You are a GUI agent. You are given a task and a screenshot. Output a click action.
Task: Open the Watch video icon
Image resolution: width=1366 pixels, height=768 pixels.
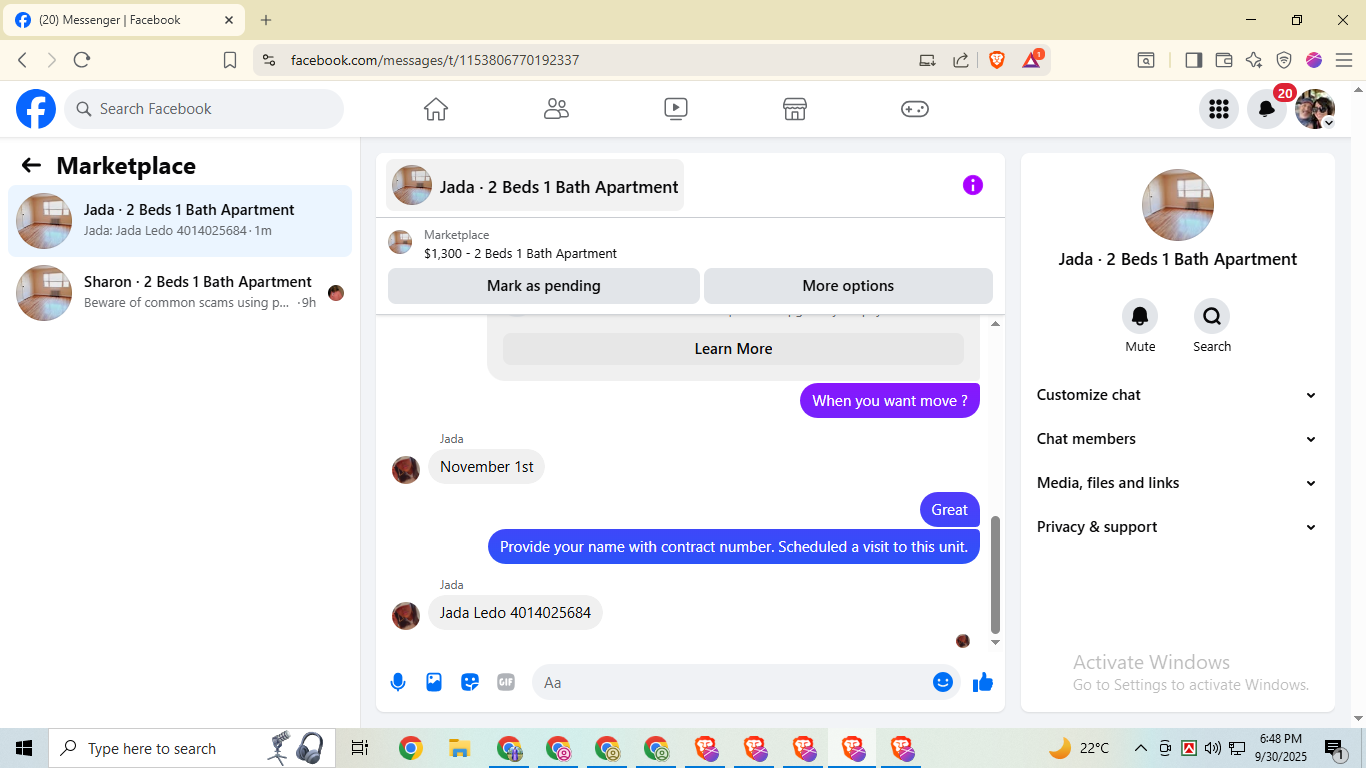(676, 109)
